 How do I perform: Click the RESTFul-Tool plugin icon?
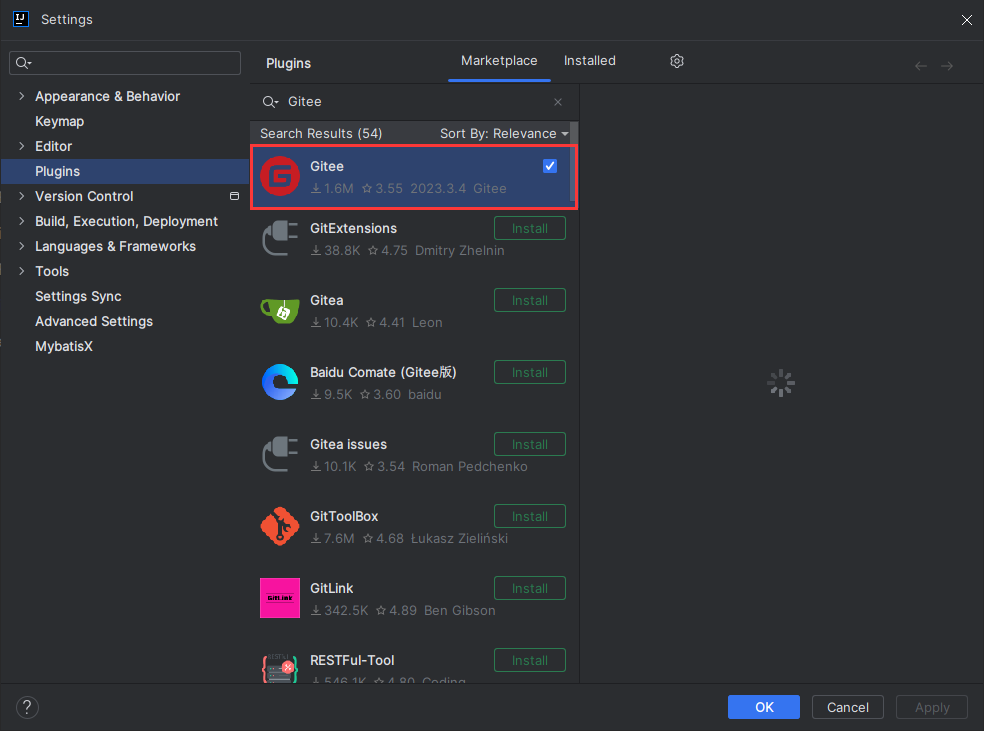tap(280, 668)
